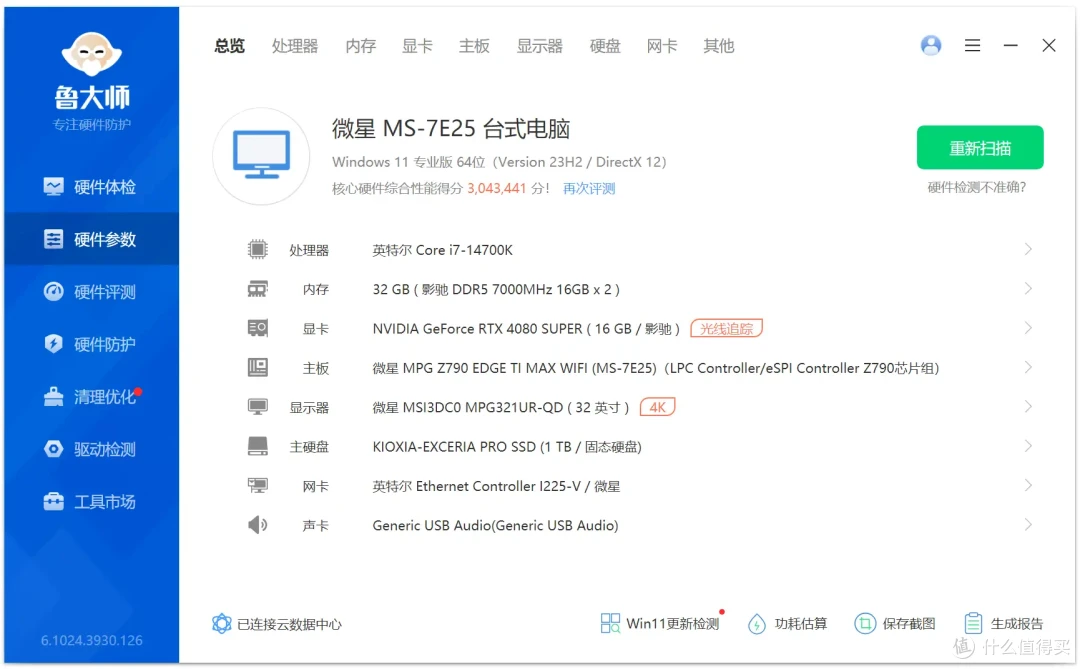Click the 声卡 speaker icon
This screenshot has height=669, width=1080.
(258, 525)
